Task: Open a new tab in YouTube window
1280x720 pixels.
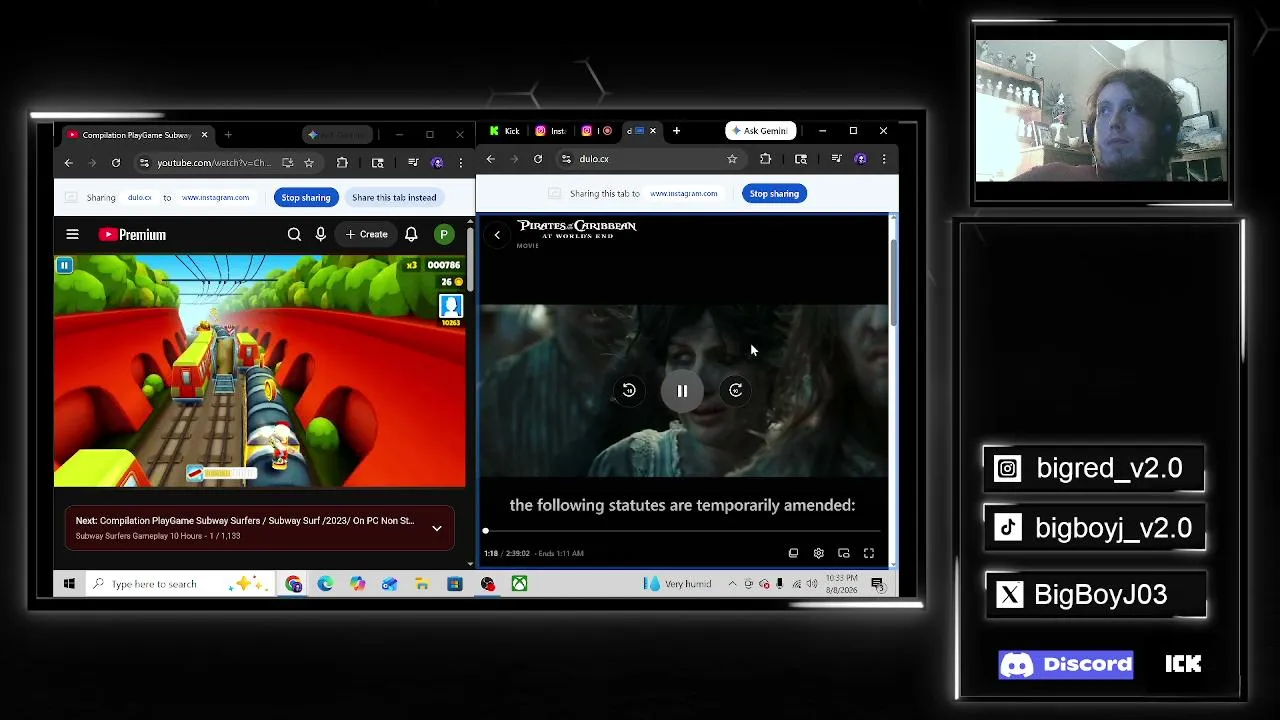Action: point(228,135)
